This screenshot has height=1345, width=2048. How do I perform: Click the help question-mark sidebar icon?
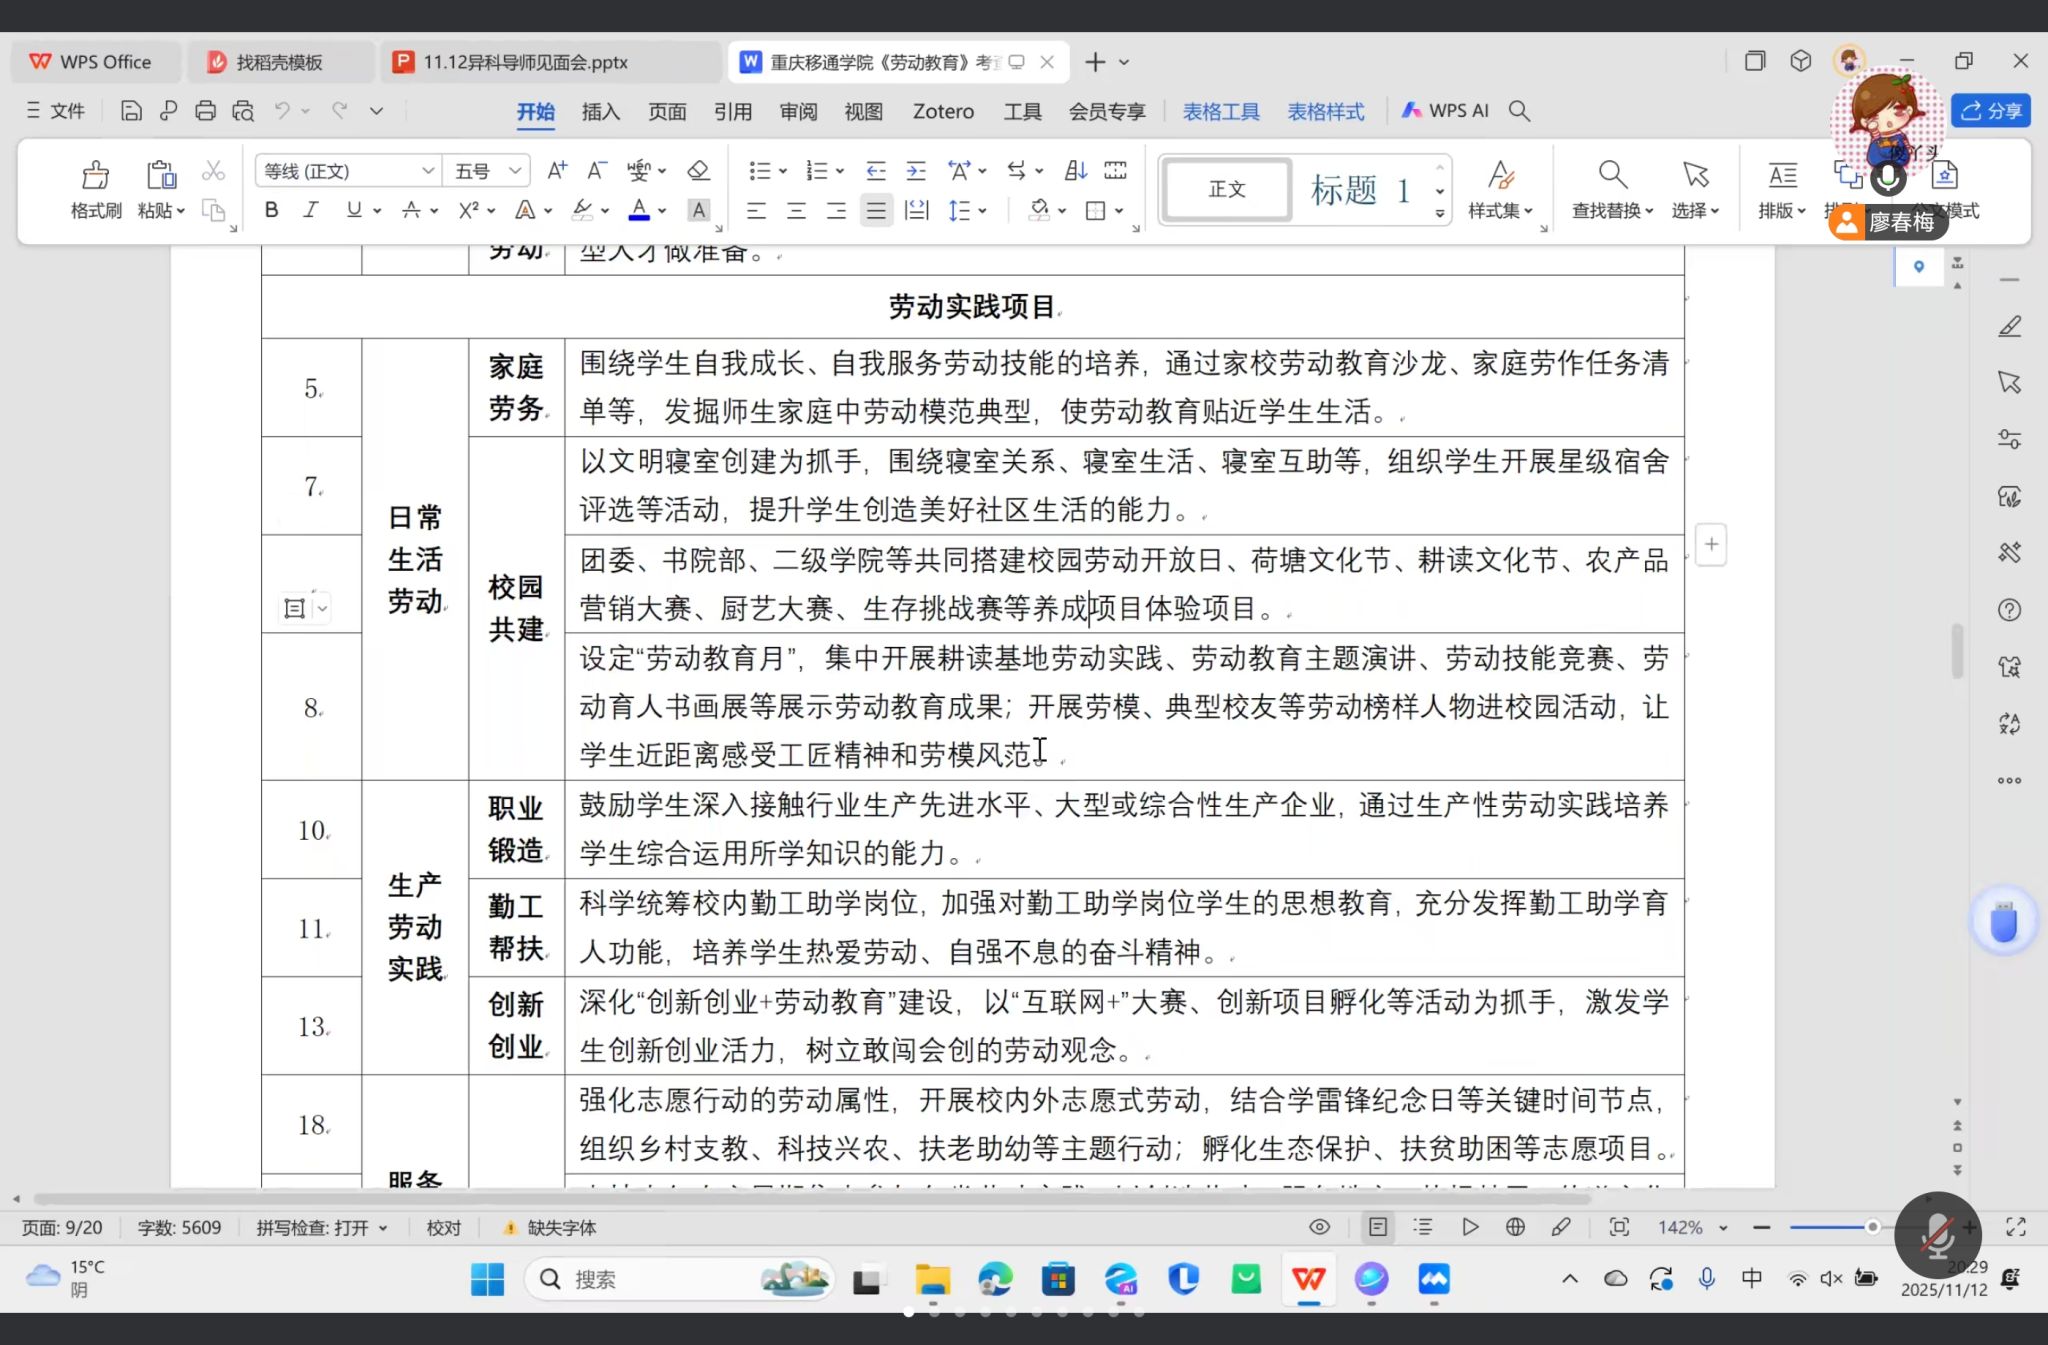(x=2010, y=610)
